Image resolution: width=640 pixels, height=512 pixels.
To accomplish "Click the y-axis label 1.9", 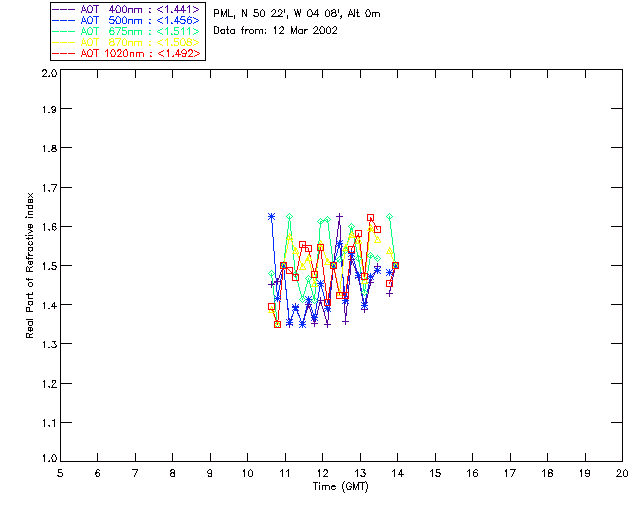I will 49,109.
